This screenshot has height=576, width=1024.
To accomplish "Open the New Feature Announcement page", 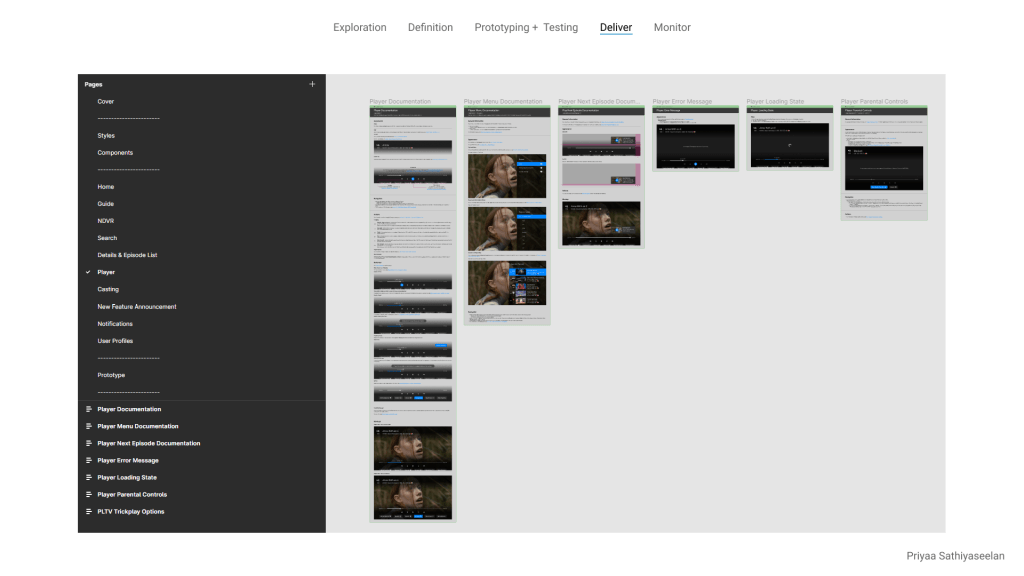I will [137, 307].
